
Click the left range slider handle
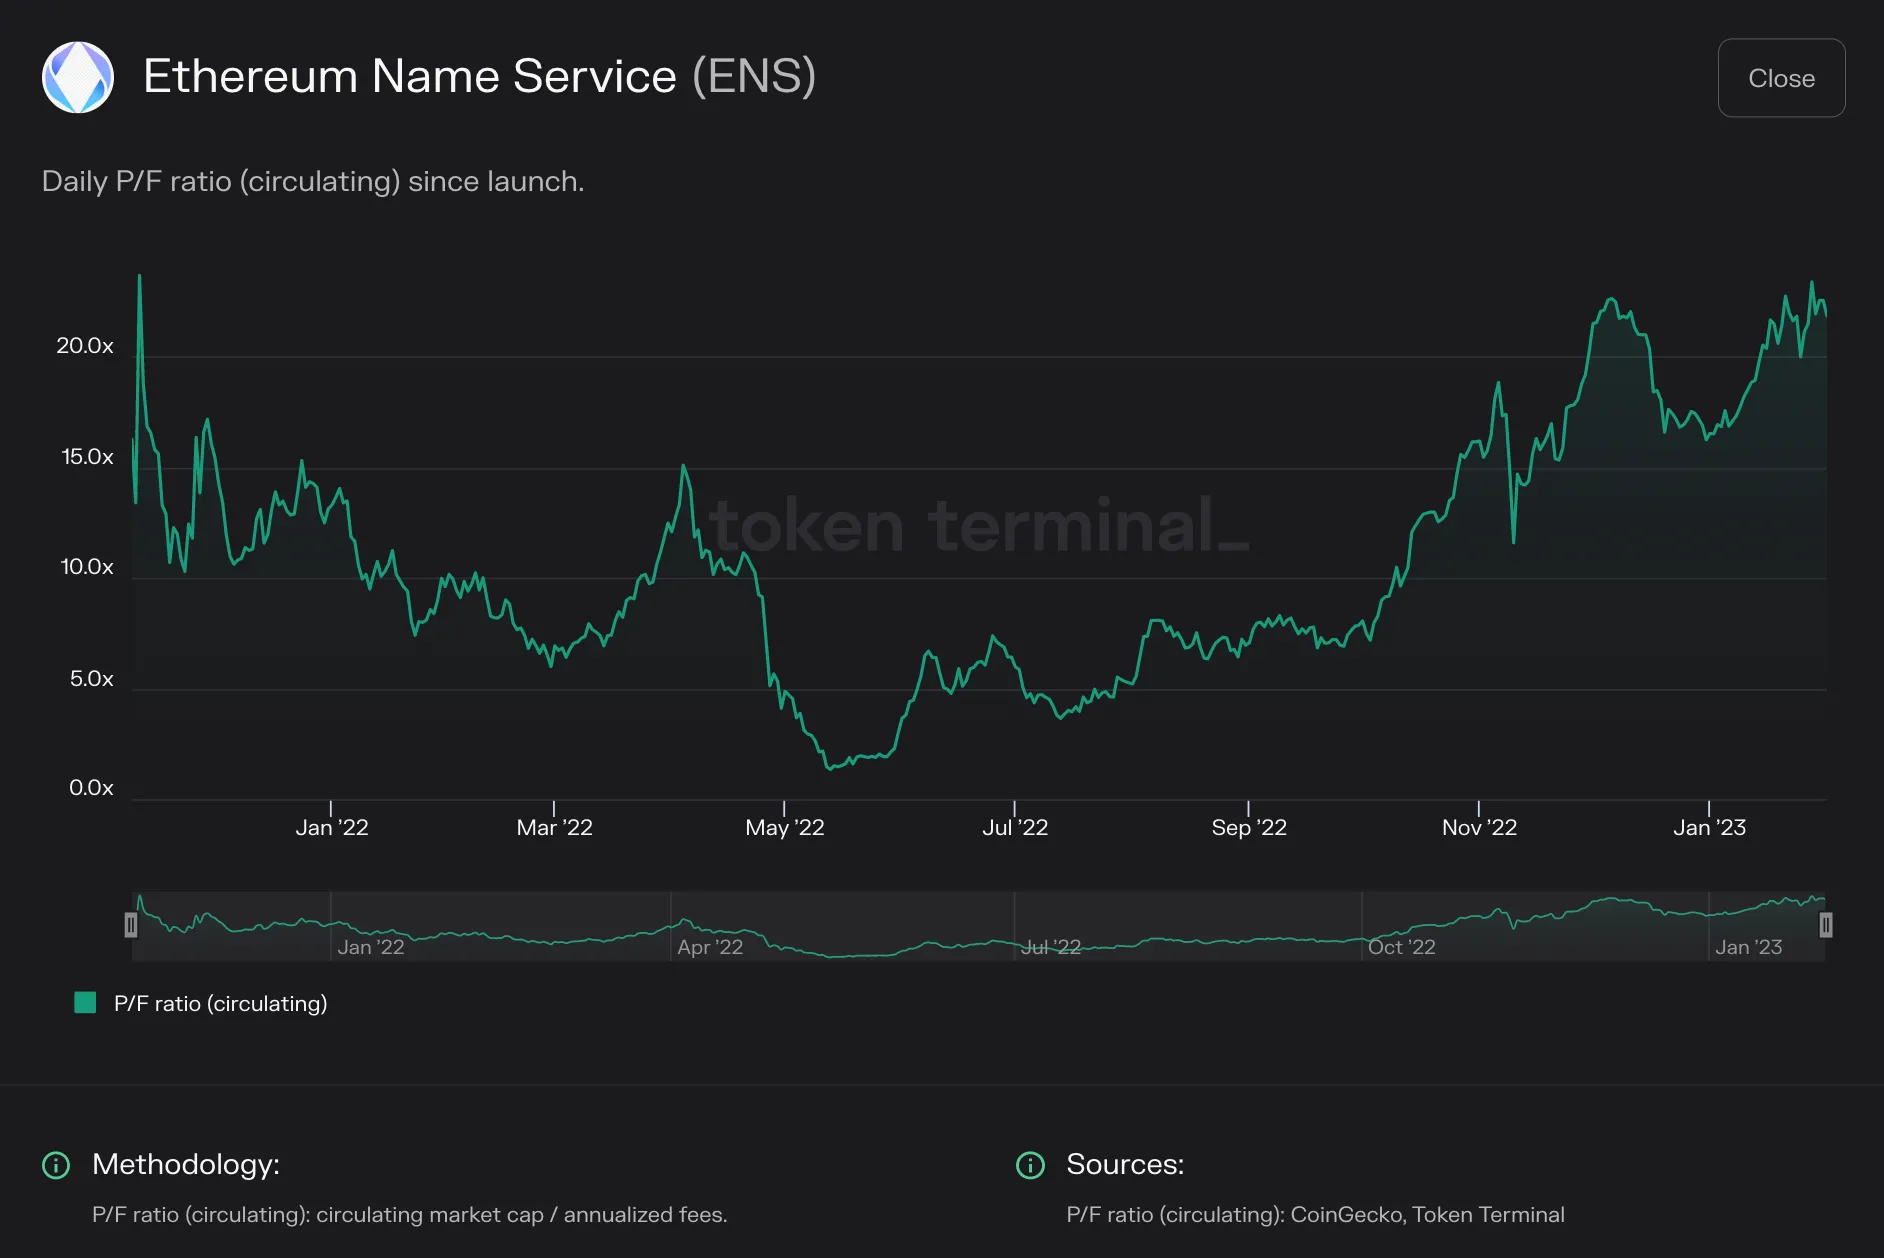click(130, 925)
